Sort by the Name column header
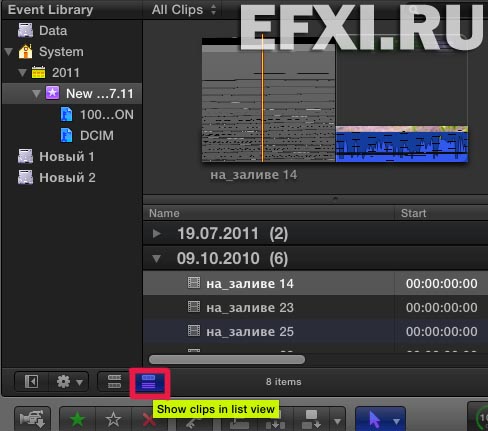Viewport: 488px width, 431px height. (269, 213)
